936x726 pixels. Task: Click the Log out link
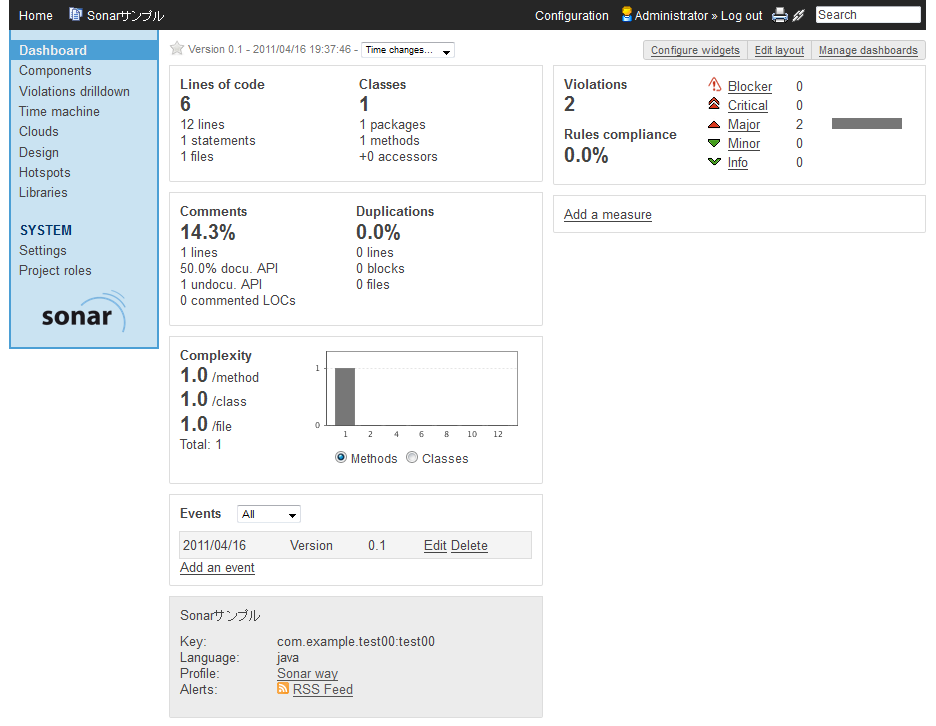point(741,16)
